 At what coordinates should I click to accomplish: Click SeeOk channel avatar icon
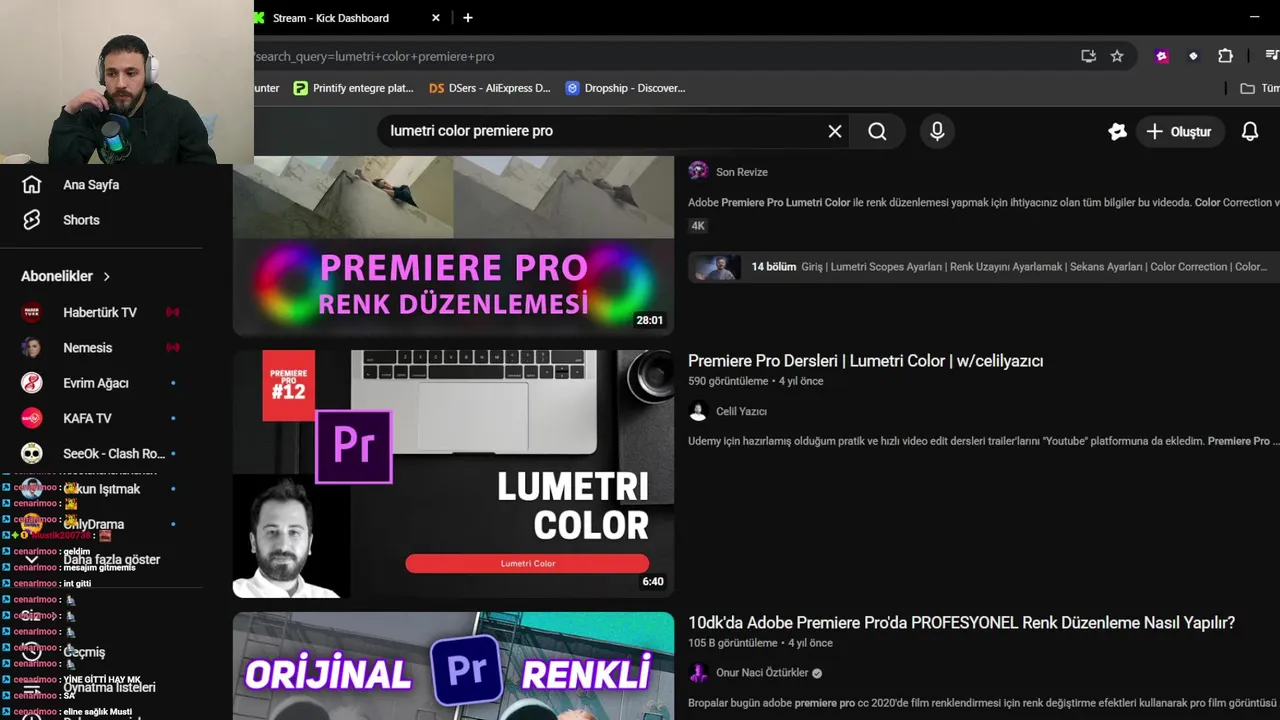coord(32,454)
